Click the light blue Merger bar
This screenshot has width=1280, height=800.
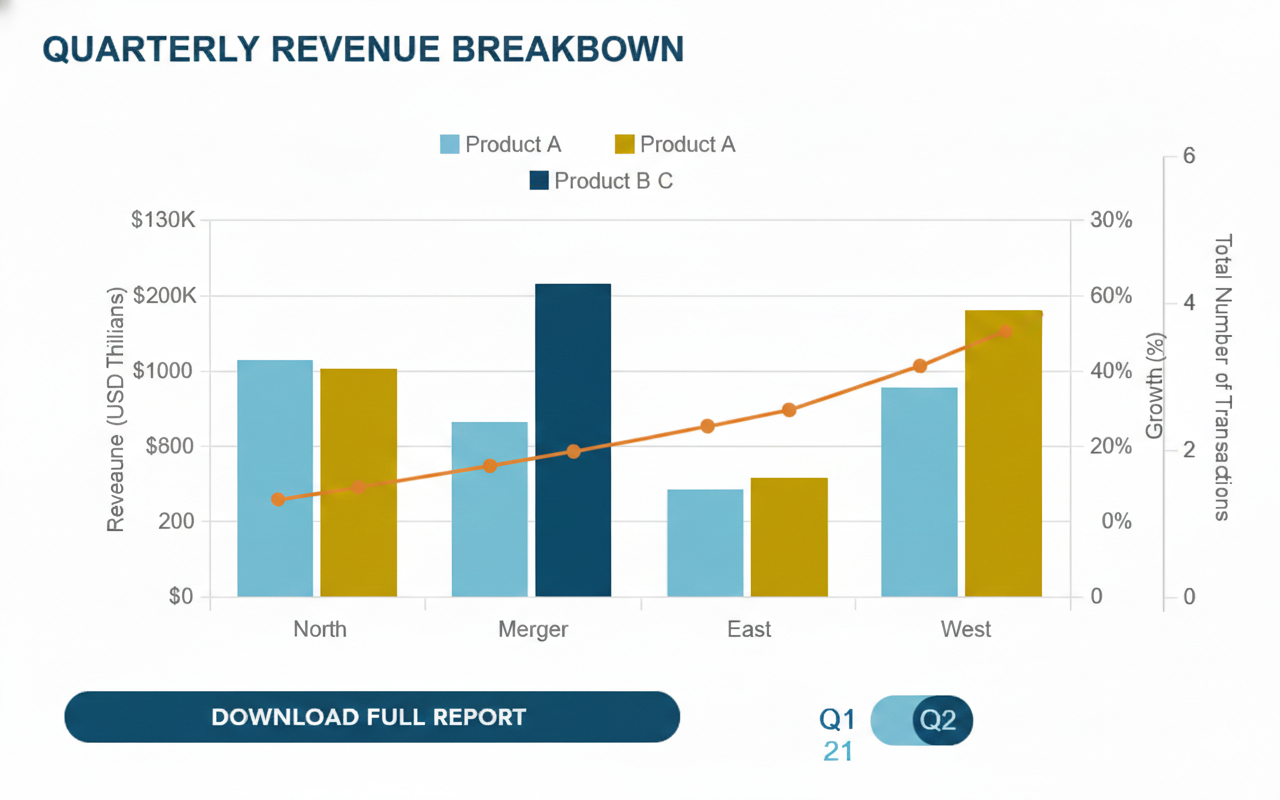489,509
